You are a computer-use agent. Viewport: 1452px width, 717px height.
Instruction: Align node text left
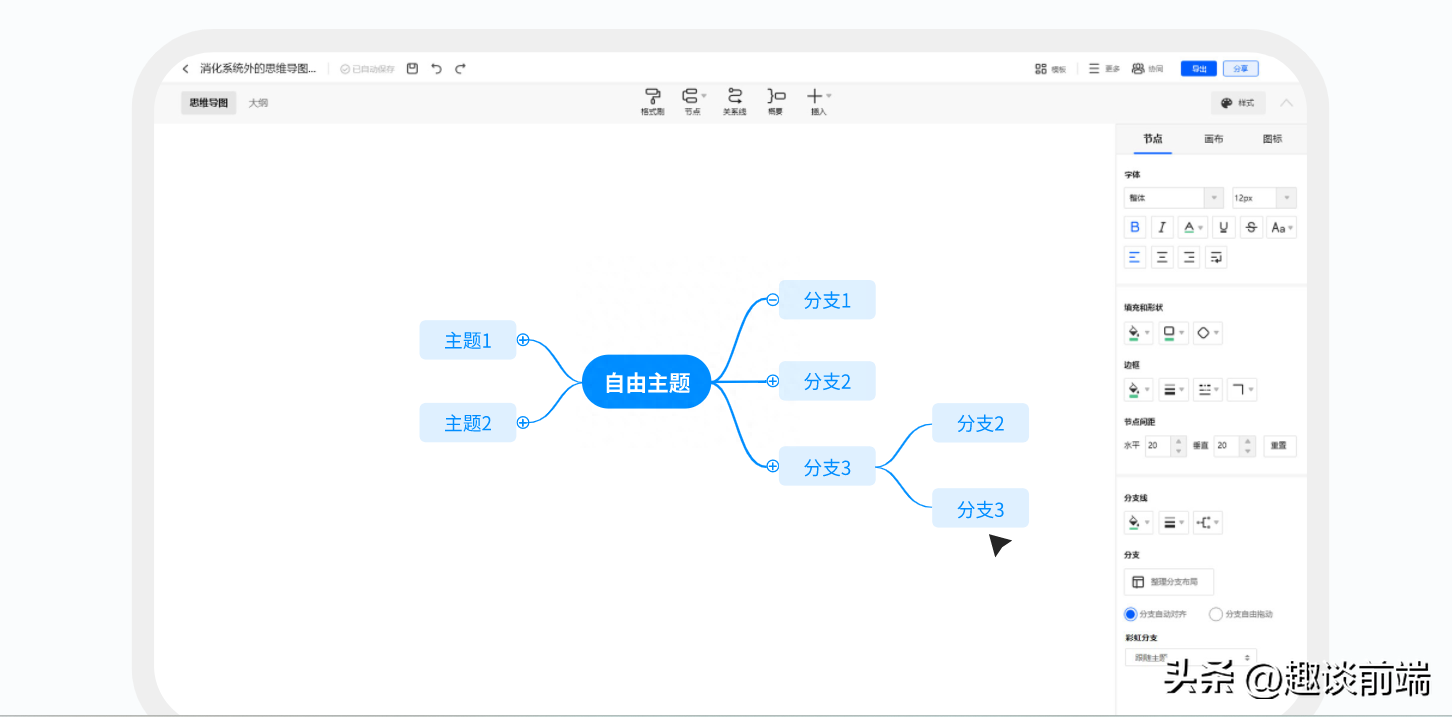[1135, 257]
